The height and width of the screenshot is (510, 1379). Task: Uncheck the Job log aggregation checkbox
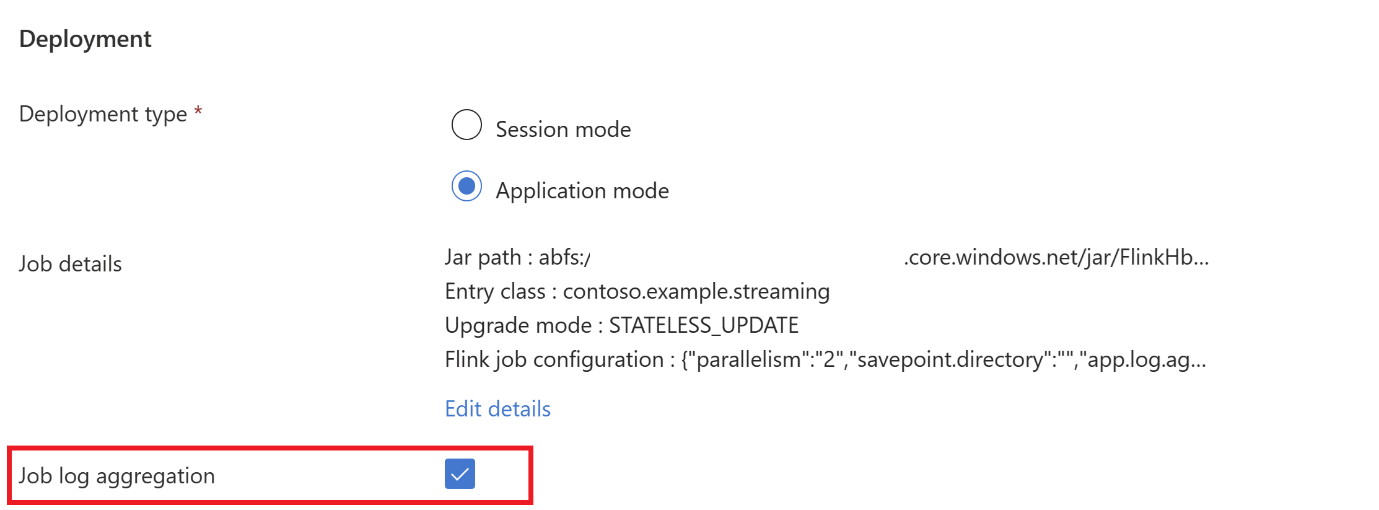point(460,475)
